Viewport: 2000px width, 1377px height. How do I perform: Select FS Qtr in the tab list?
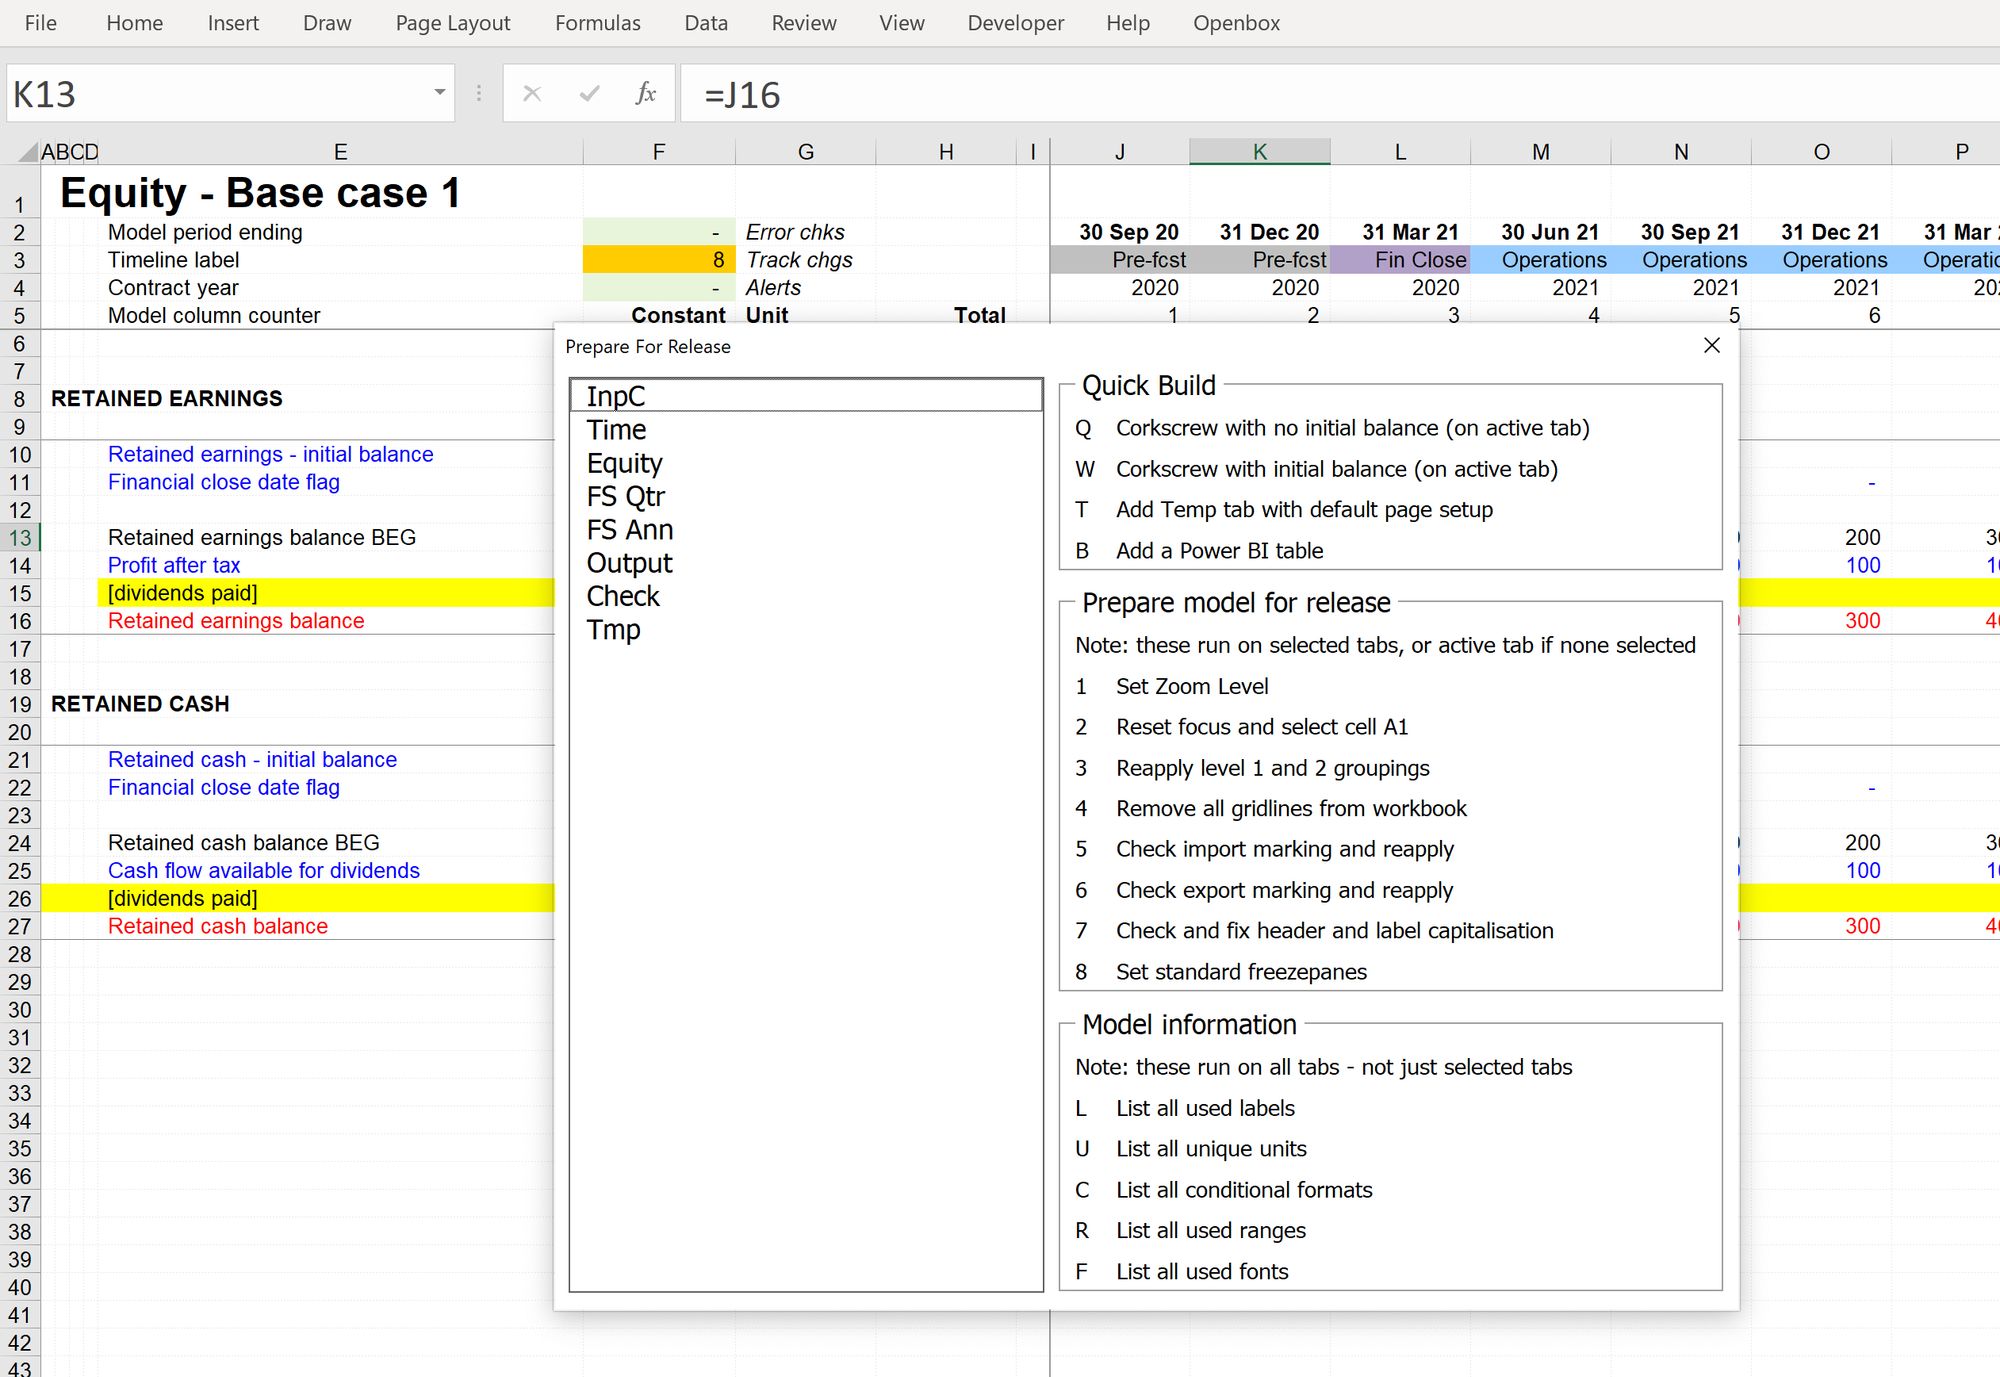pyautogui.click(x=625, y=496)
